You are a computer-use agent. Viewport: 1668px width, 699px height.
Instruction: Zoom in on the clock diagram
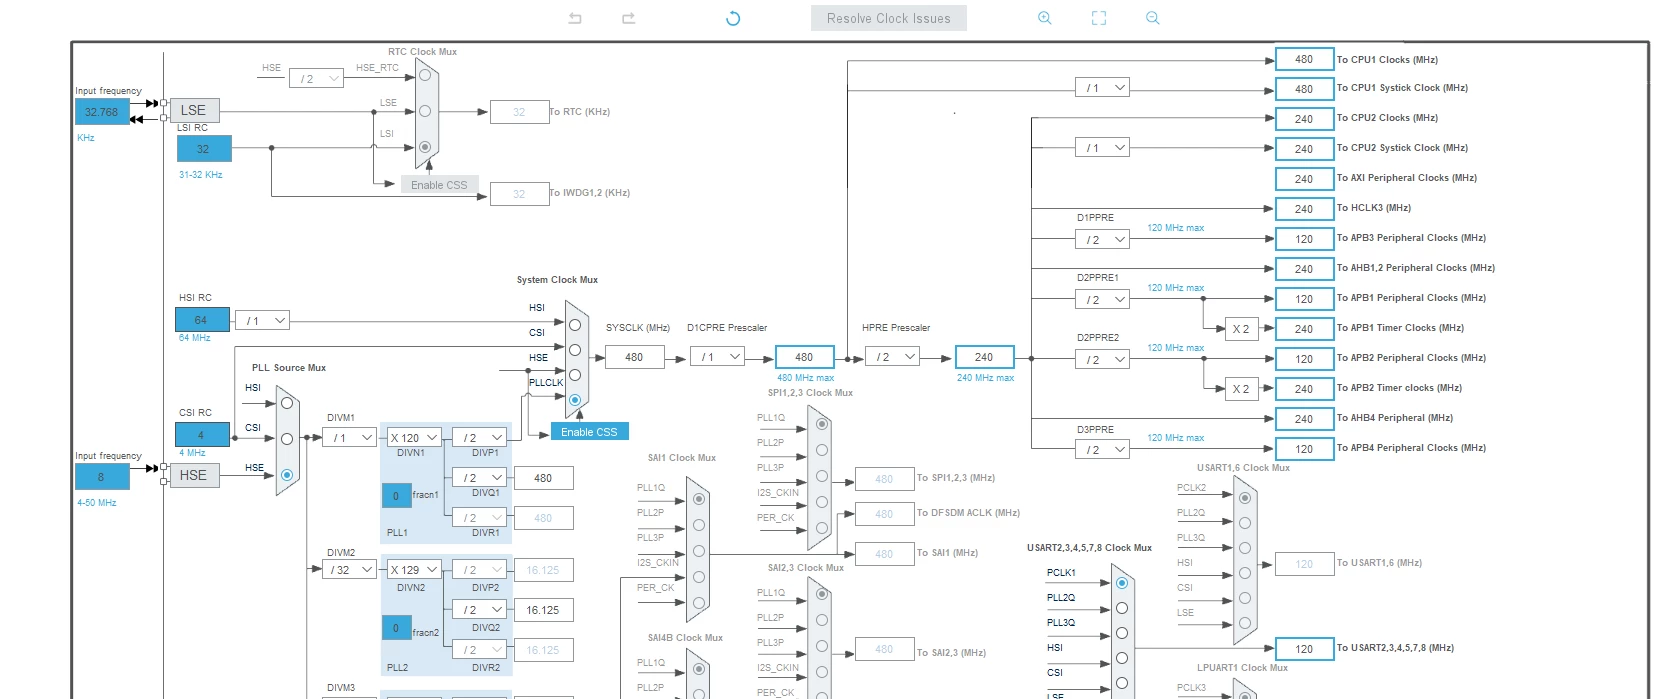pyautogui.click(x=1045, y=18)
